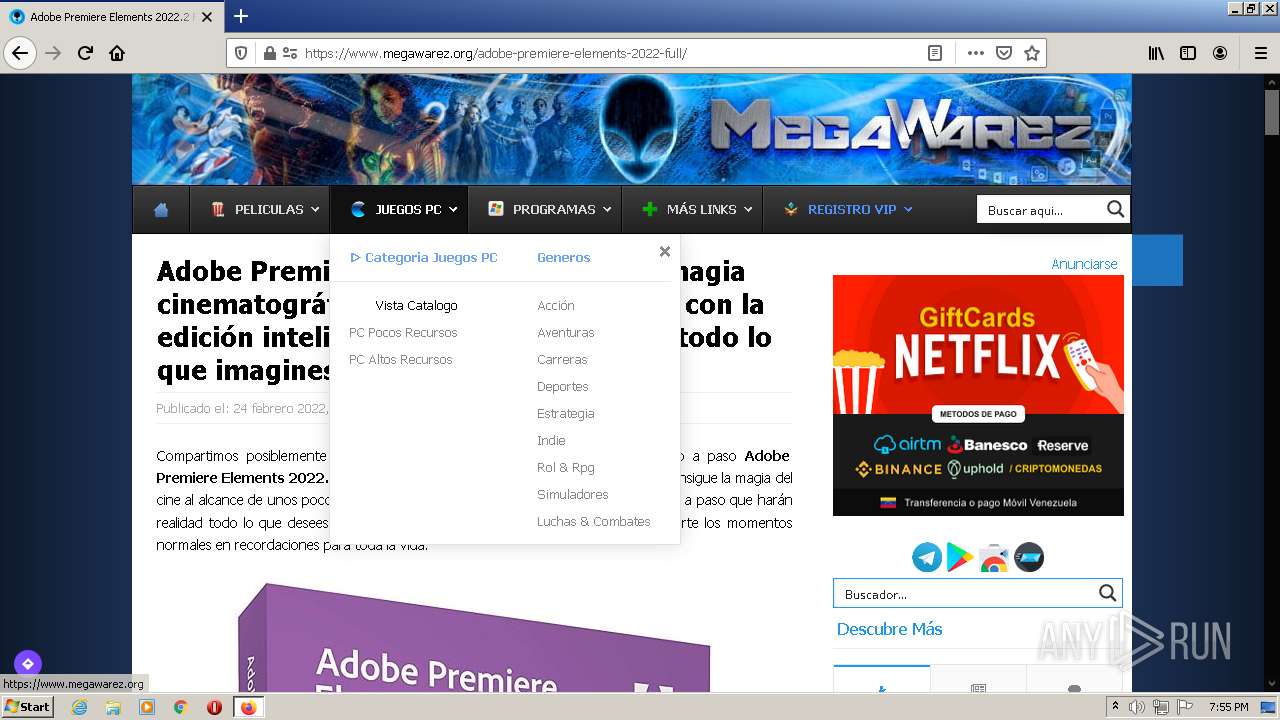Launch Internet Explorer from taskbar
The height and width of the screenshot is (720, 1280).
[x=80, y=707]
